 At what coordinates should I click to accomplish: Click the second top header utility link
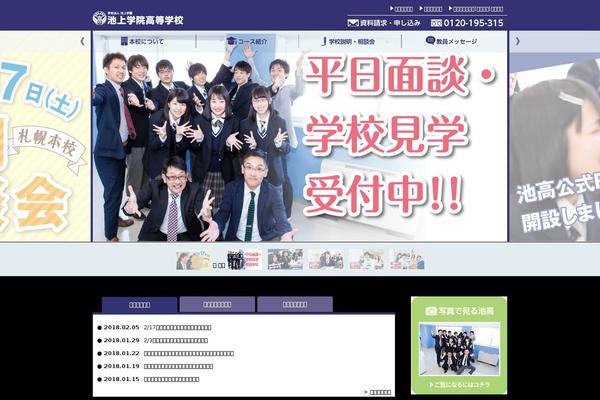(x=431, y=9)
